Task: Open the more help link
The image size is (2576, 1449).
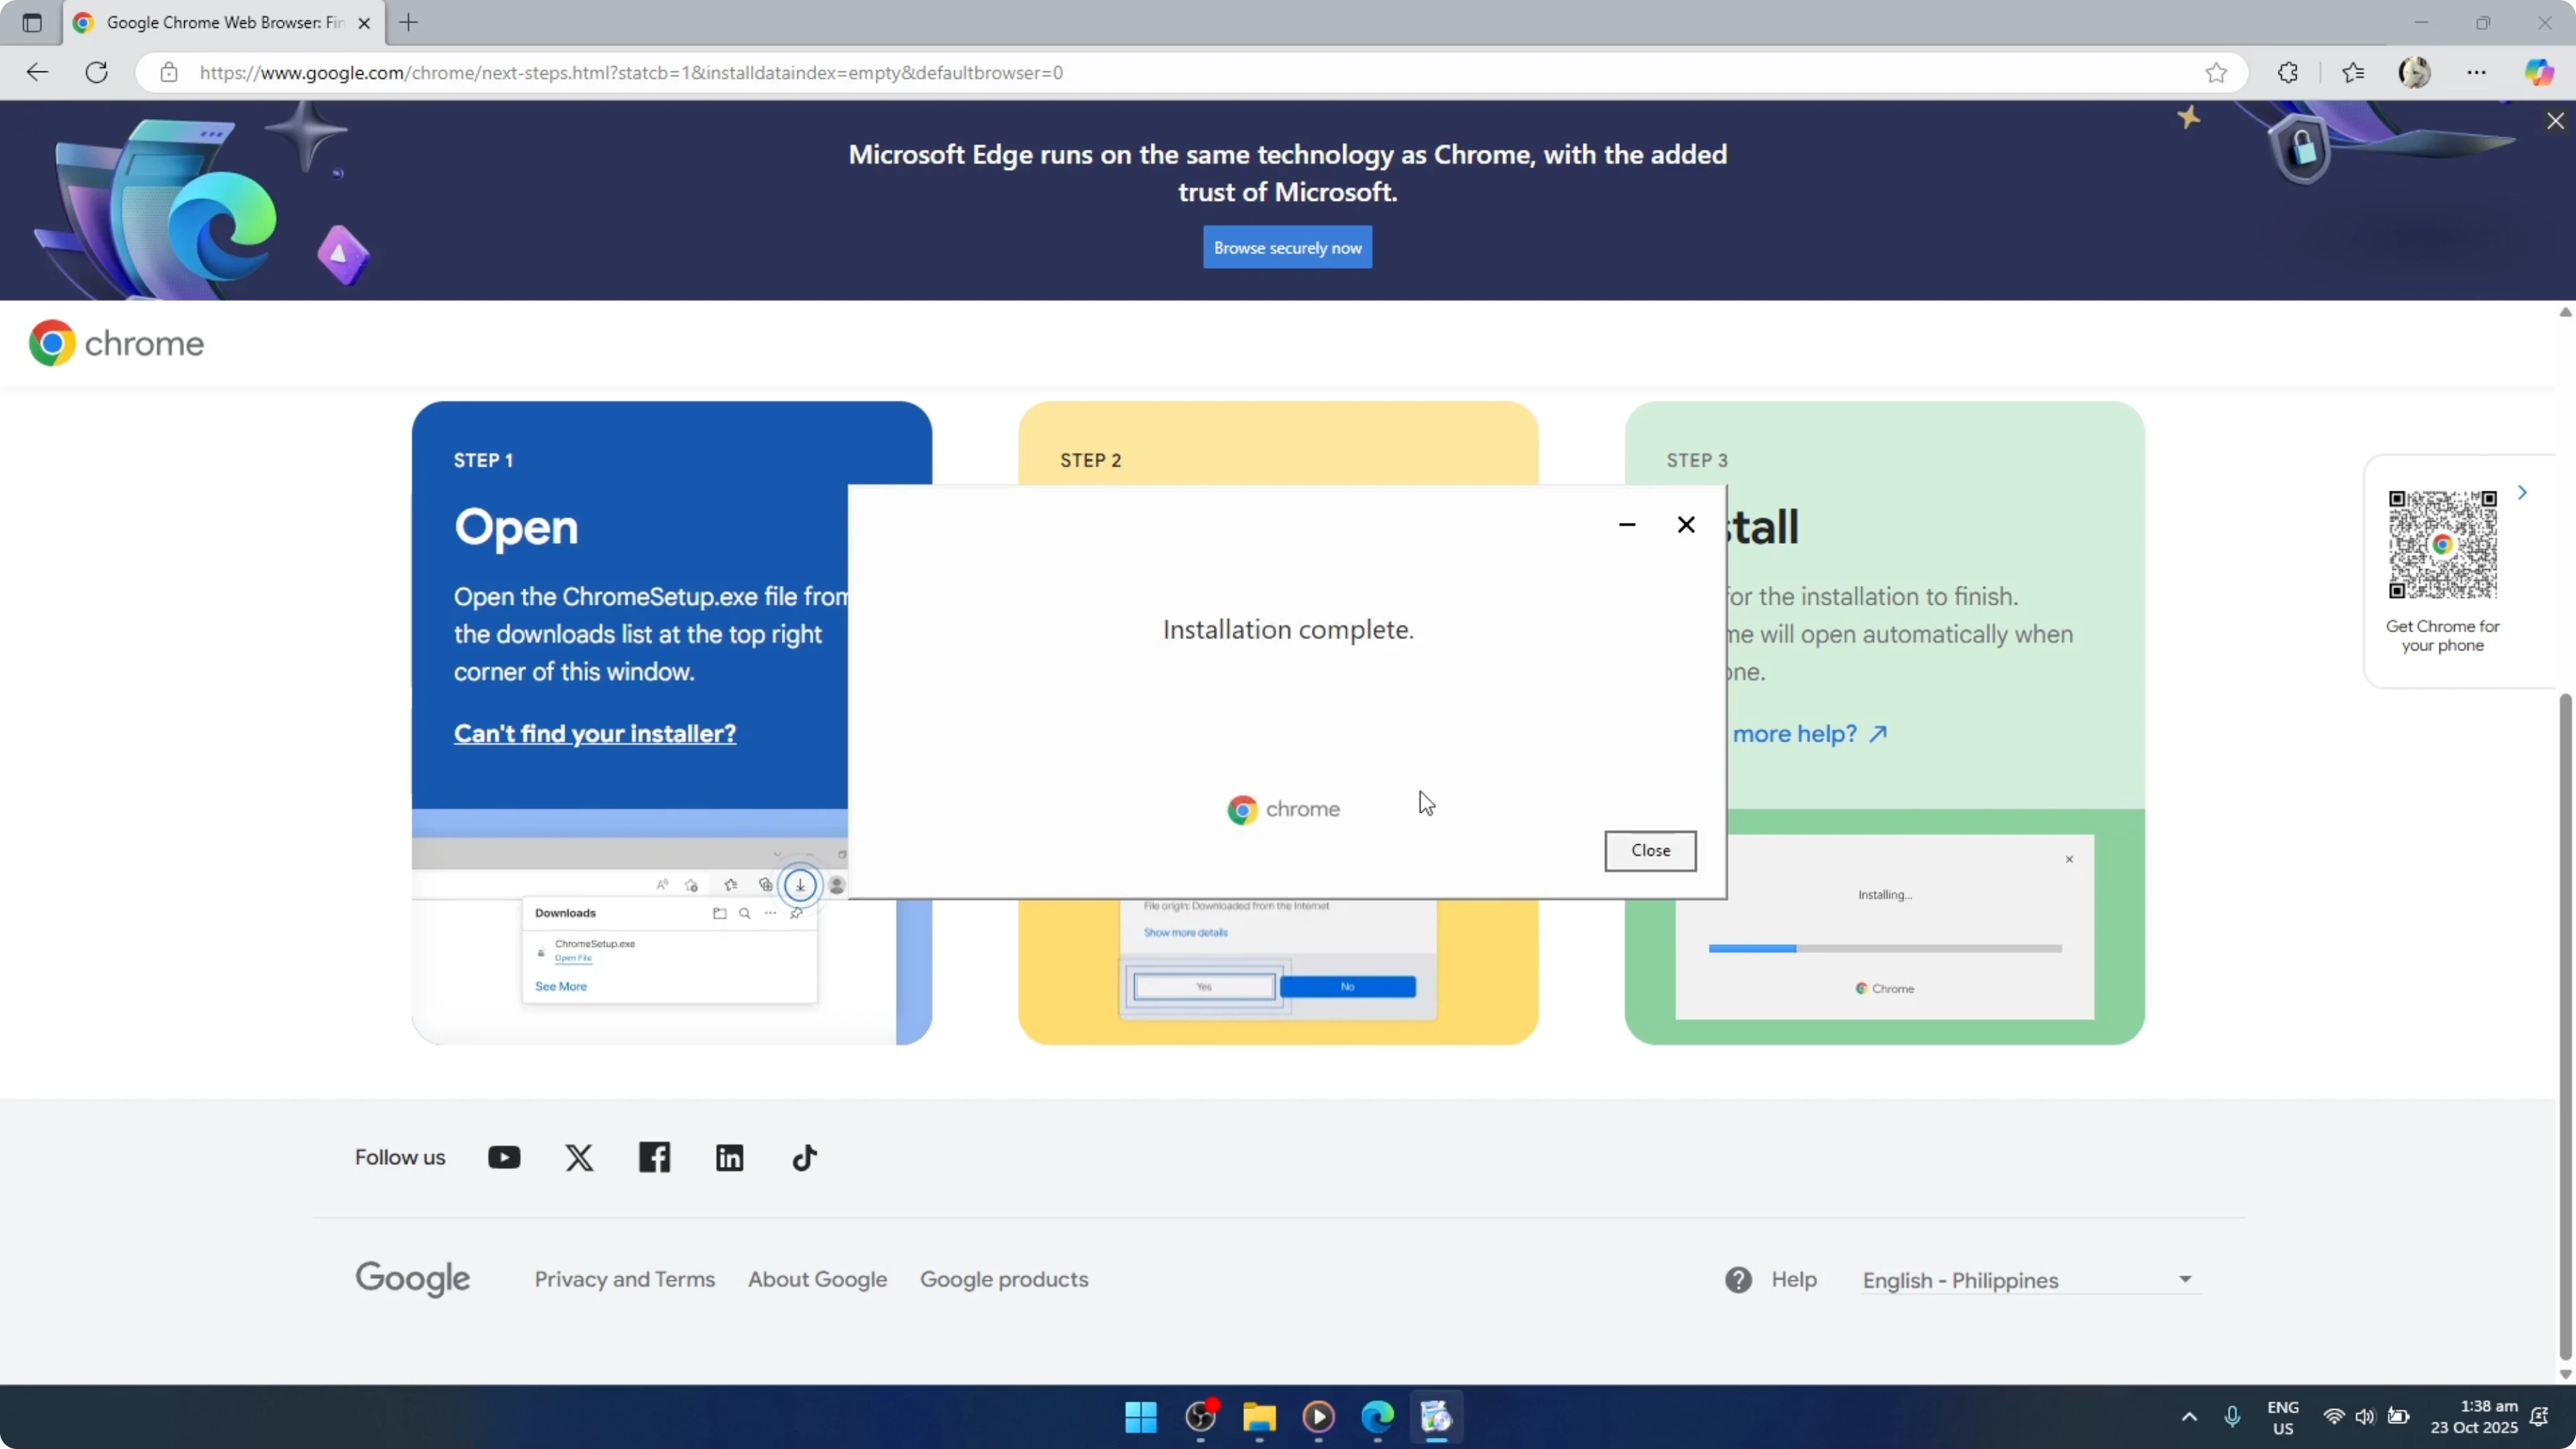Action: (x=1808, y=733)
